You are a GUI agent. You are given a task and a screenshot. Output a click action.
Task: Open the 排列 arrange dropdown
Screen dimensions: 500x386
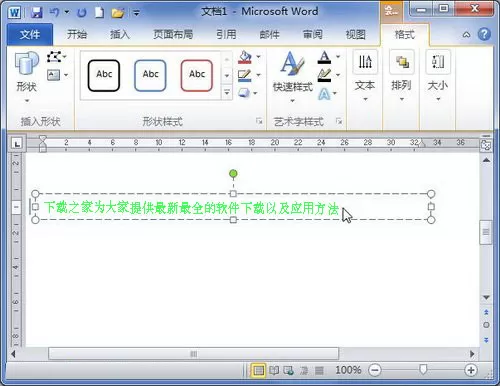pyautogui.click(x=401, y=76)
